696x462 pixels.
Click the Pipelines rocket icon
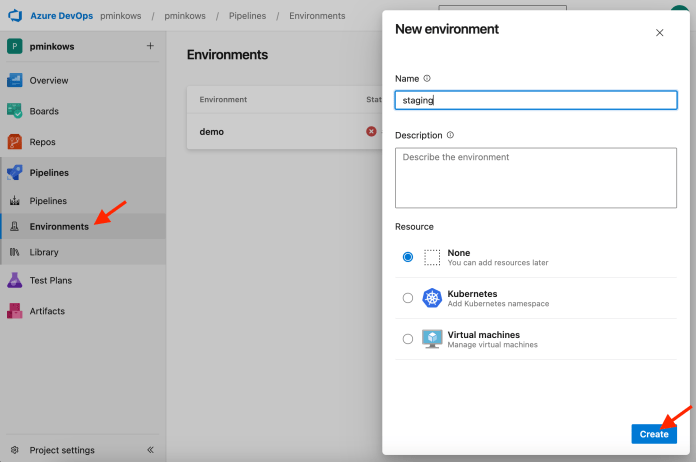[x=15, y=173]
